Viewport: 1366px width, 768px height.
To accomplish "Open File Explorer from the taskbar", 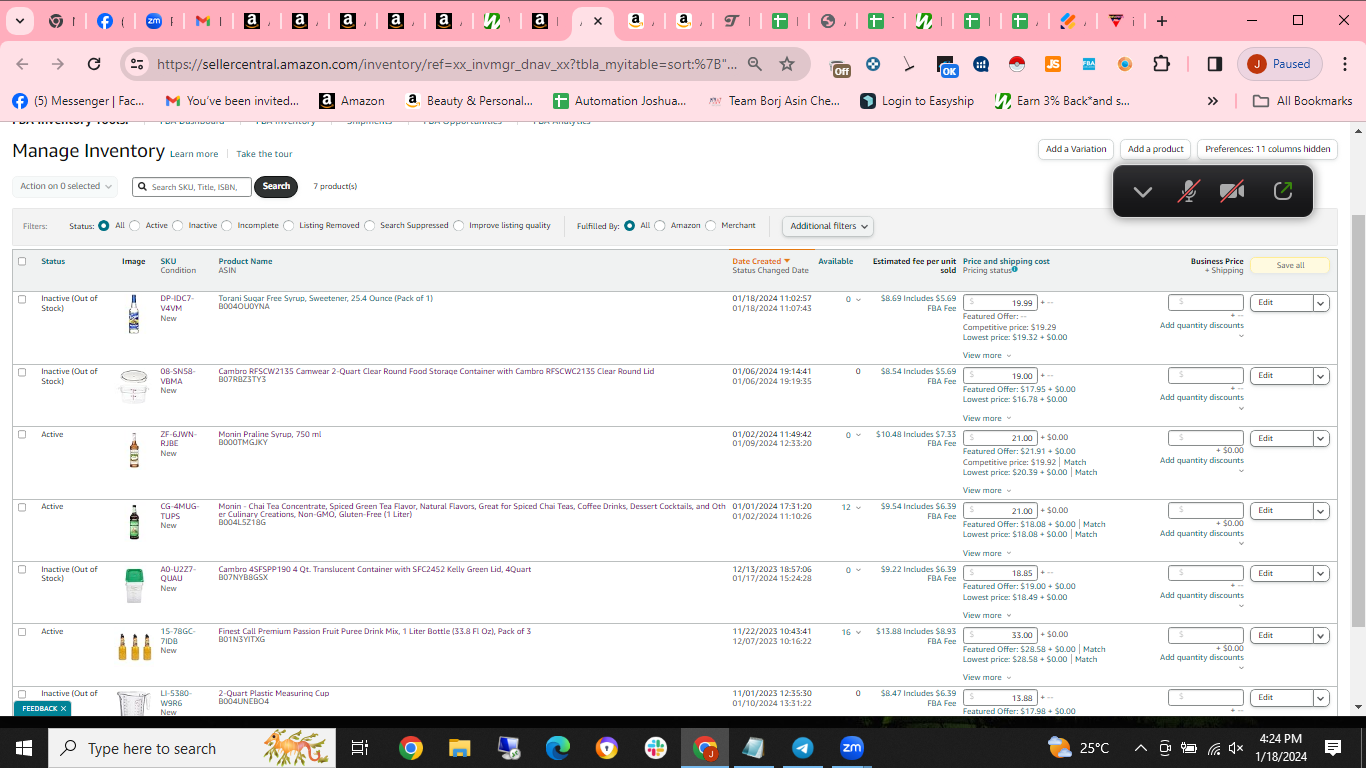I will [459, 748].
